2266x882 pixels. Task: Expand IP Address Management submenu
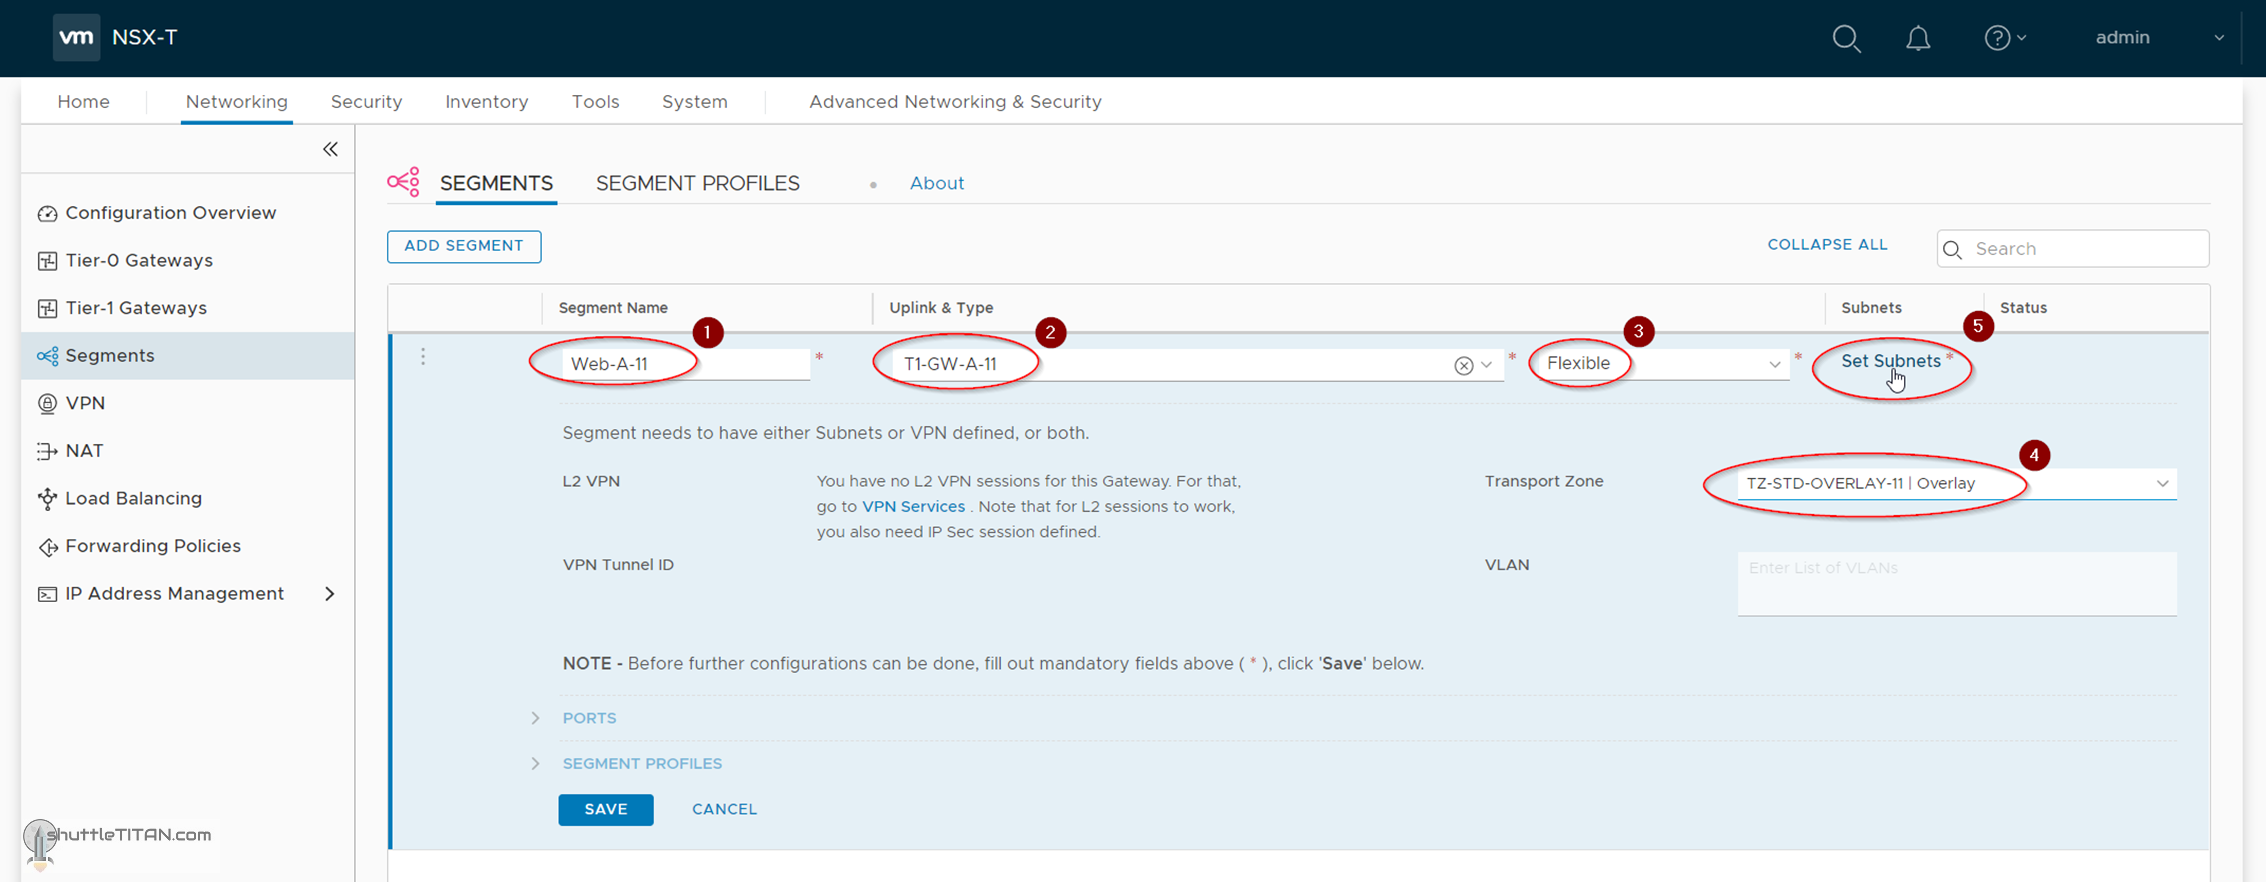(330, 594)
